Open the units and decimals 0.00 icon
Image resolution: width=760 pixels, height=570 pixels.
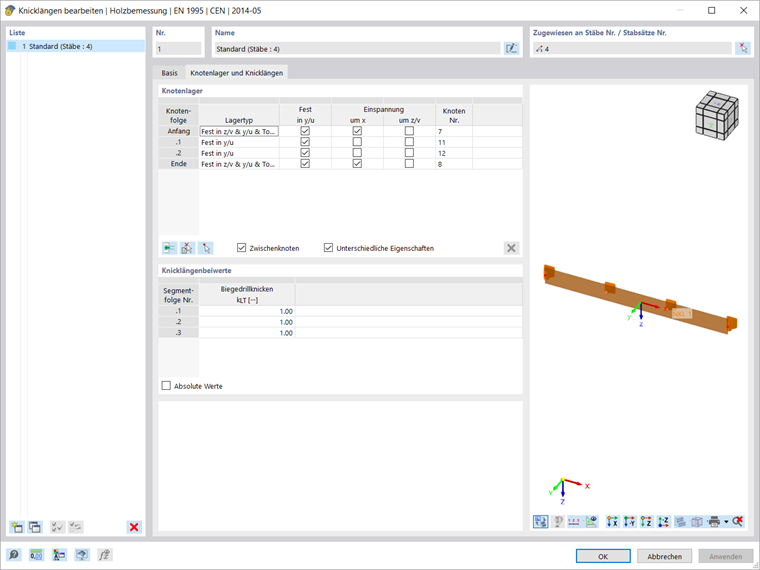36,555
